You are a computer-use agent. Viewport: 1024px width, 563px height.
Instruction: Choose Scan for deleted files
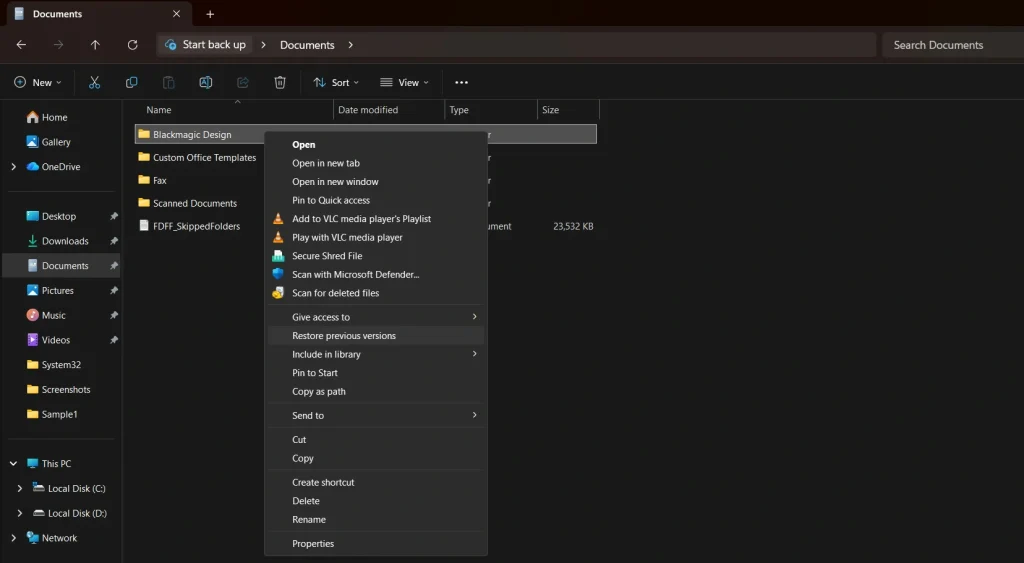click(376, 293)
